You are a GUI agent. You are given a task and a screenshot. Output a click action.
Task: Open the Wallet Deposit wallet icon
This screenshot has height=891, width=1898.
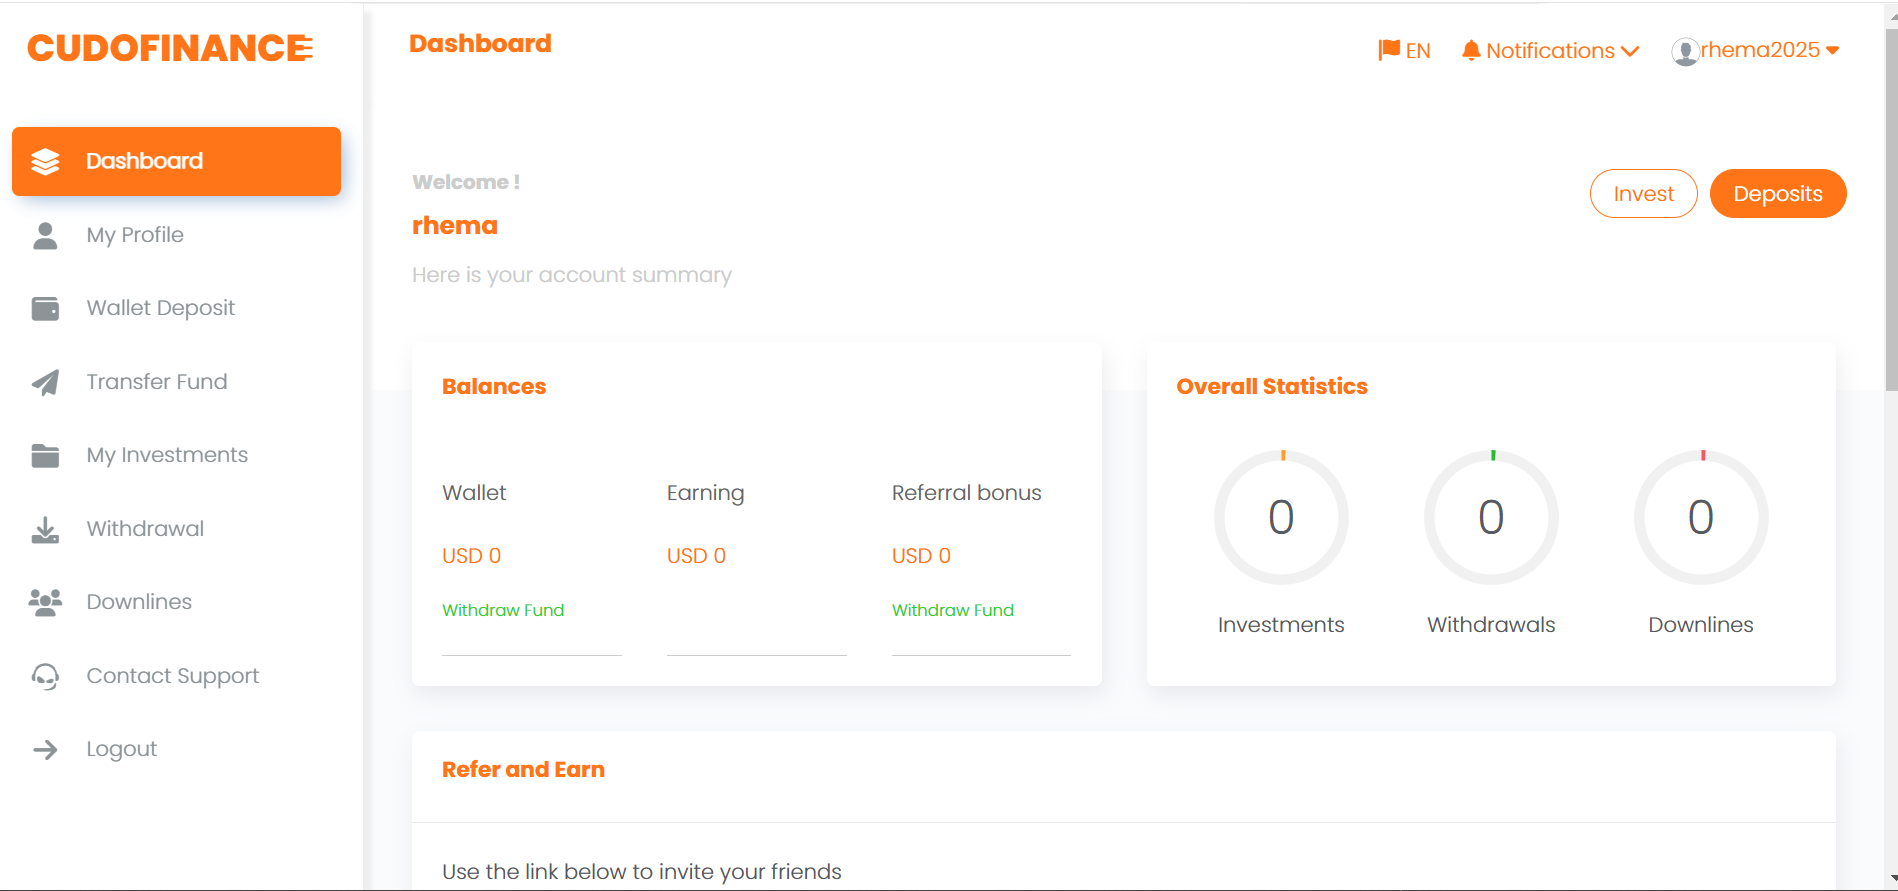[x=45, y=308]
